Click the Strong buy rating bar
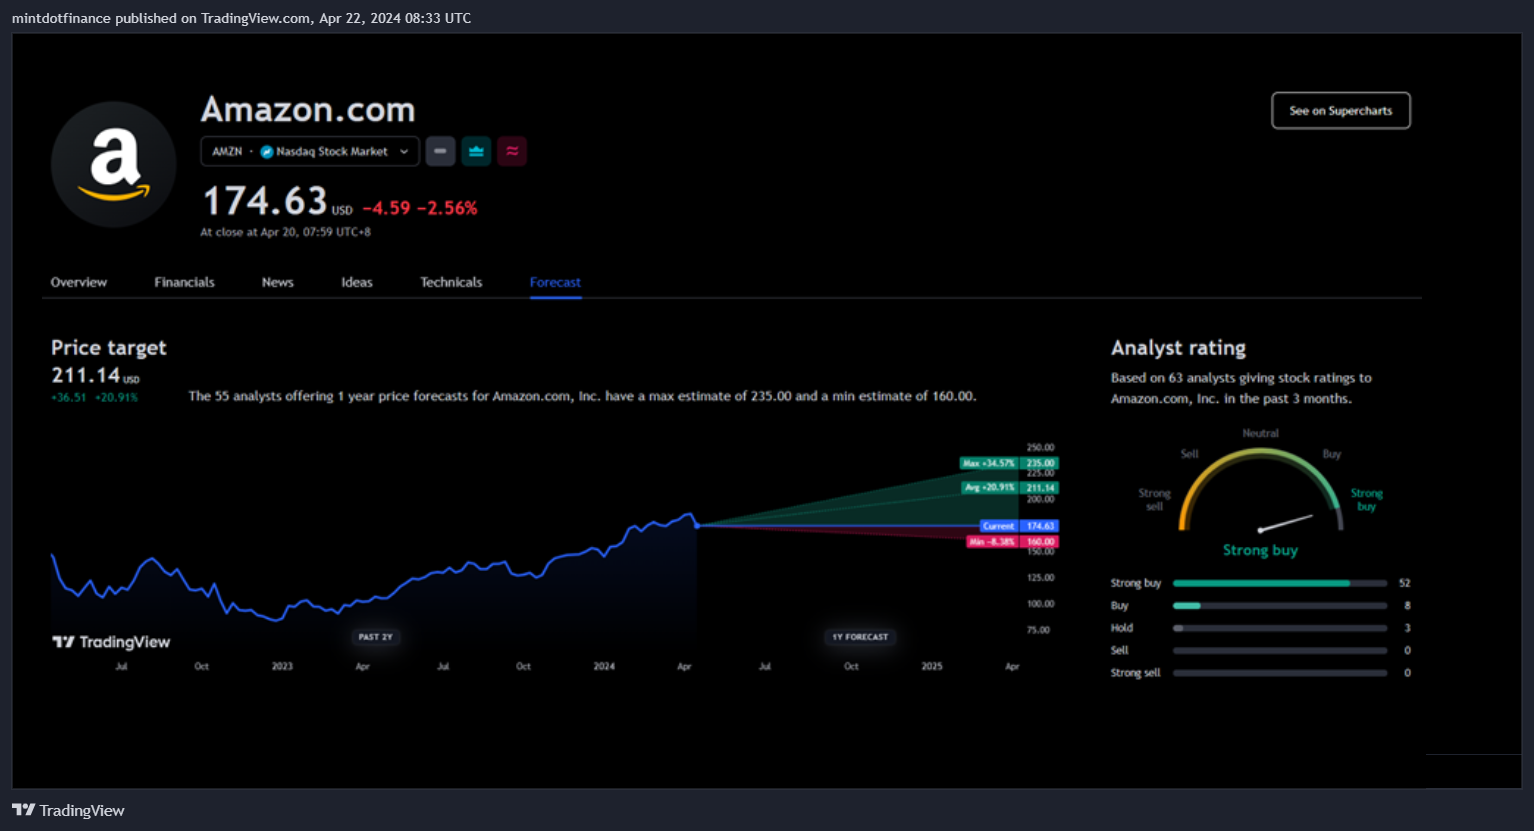Viewport: 1534px width, 831px height. click(x=1280, y=583)
